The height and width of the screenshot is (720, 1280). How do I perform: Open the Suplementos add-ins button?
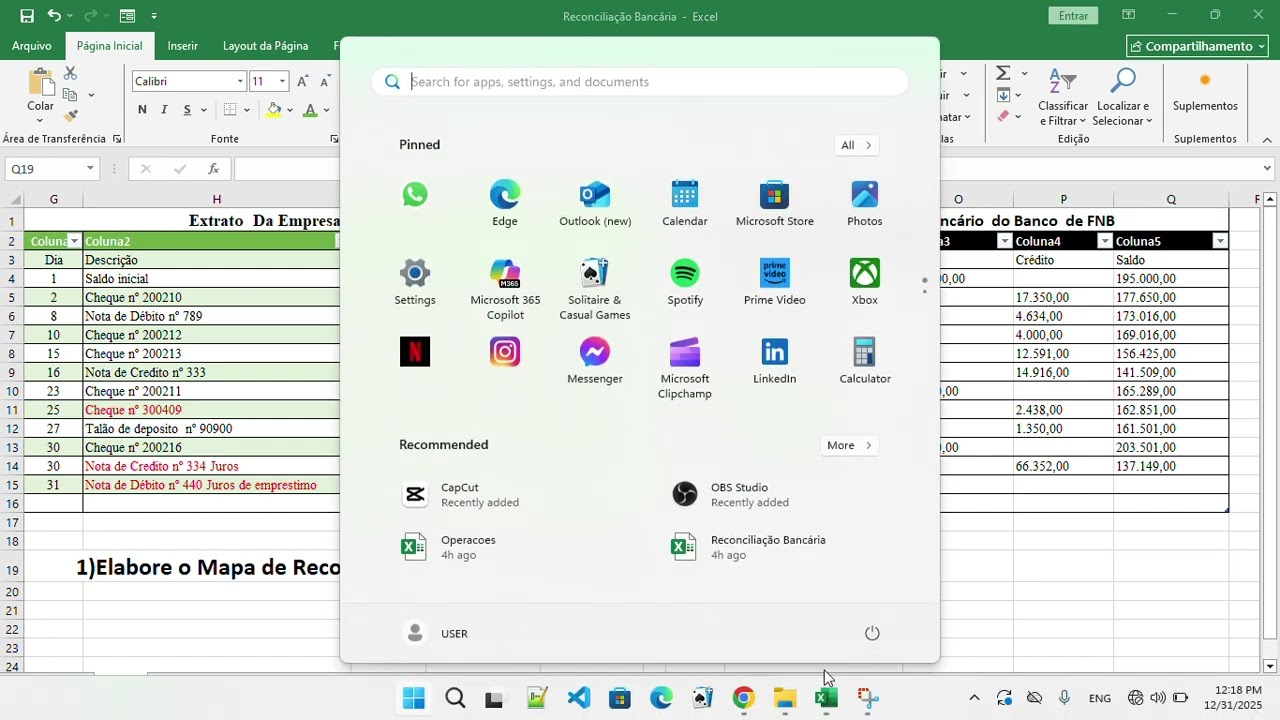tap(1205, 91)
